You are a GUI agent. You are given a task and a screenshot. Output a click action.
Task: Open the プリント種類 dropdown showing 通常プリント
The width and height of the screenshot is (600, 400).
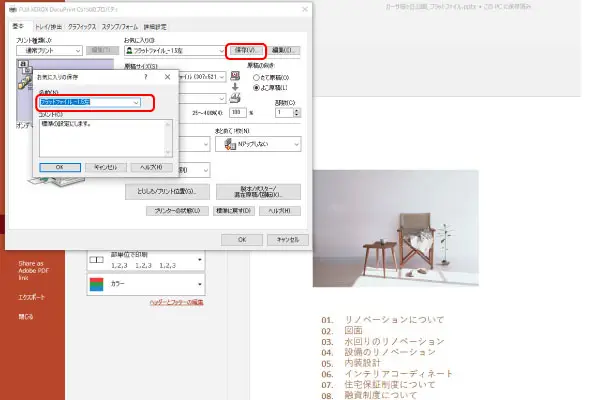pos(49,51)
